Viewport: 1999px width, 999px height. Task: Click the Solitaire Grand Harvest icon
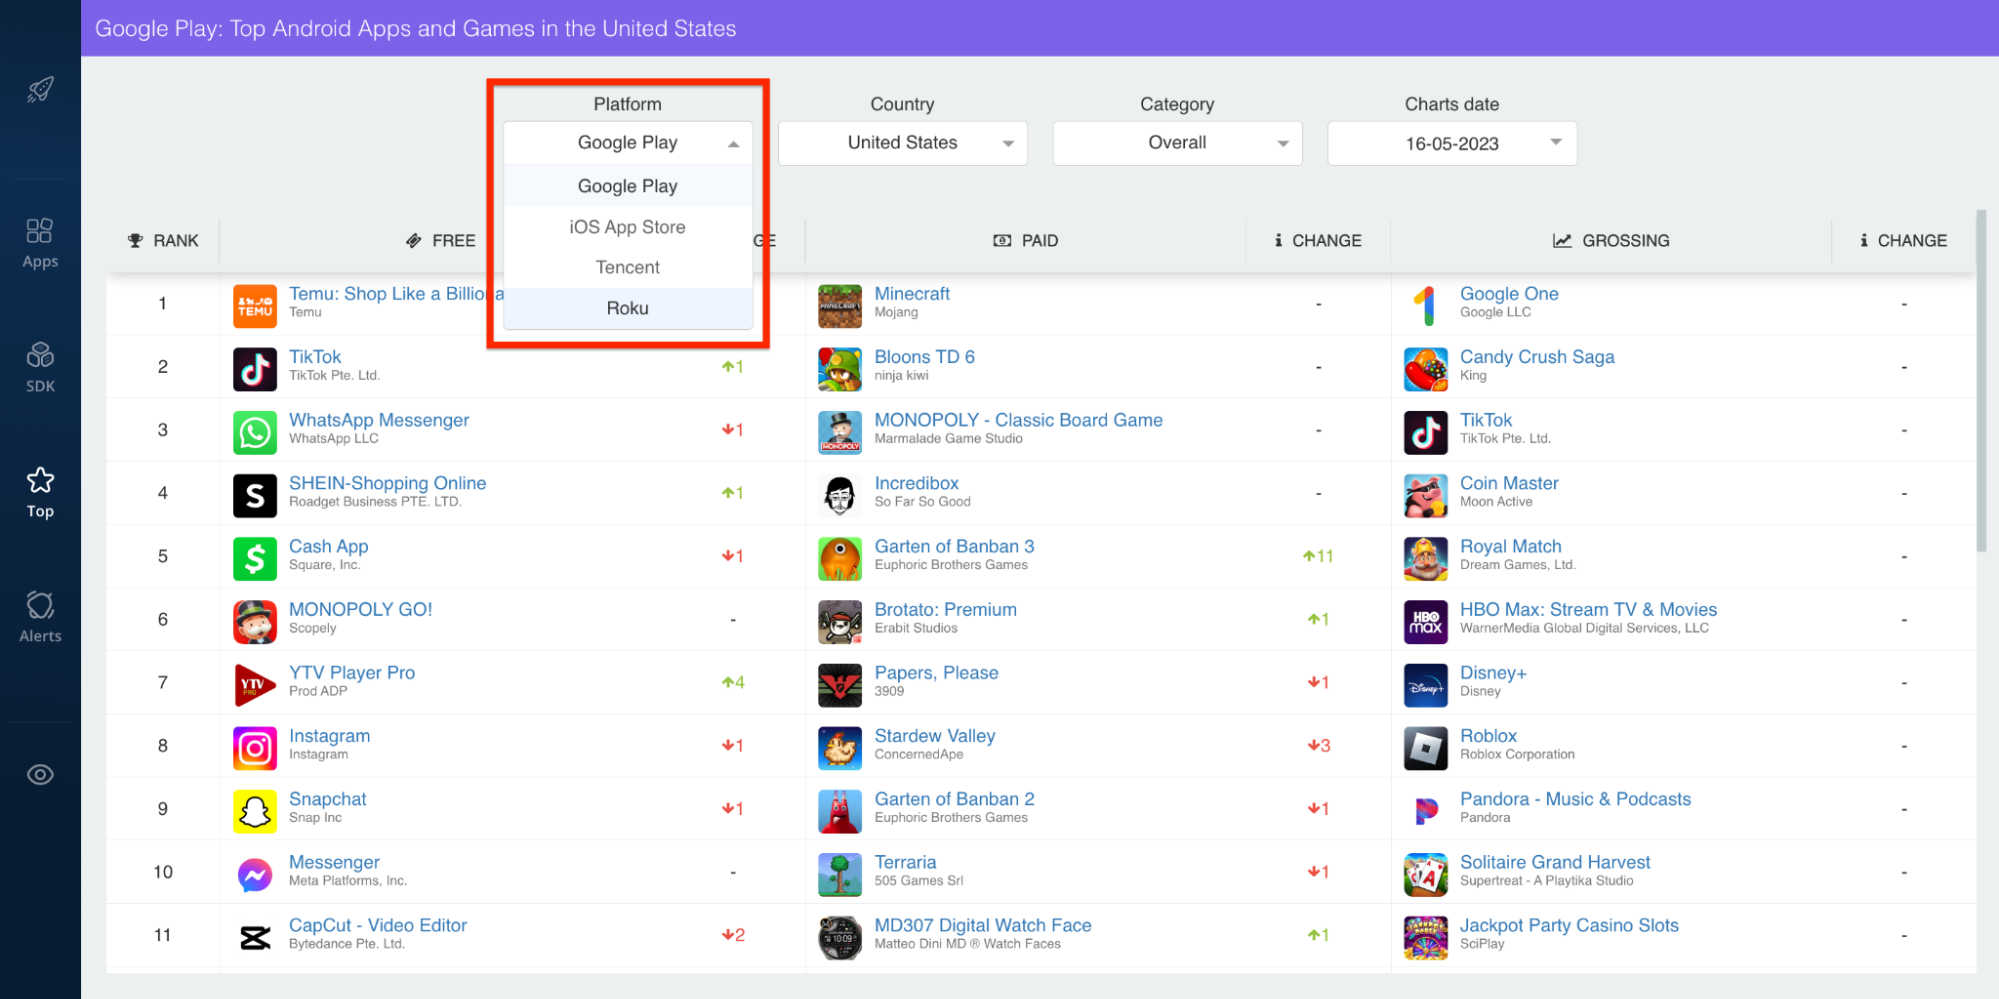(x=1426, y=874)
